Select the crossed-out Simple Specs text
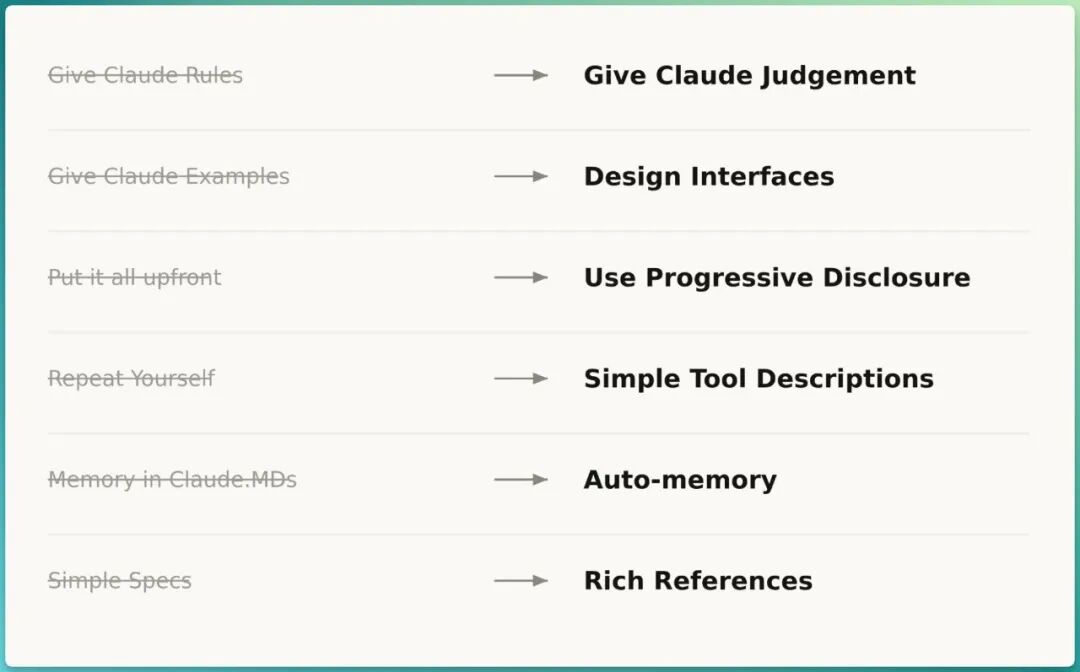Screen dimensions: 1080x672 click(x=120, y=580)
